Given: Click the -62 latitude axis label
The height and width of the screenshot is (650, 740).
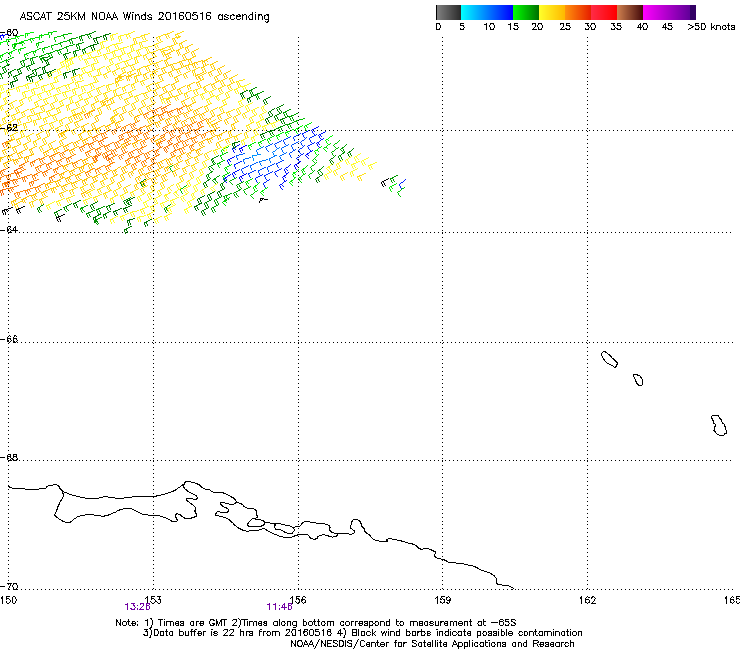Looking at the screenshot, I should point(9,127).
